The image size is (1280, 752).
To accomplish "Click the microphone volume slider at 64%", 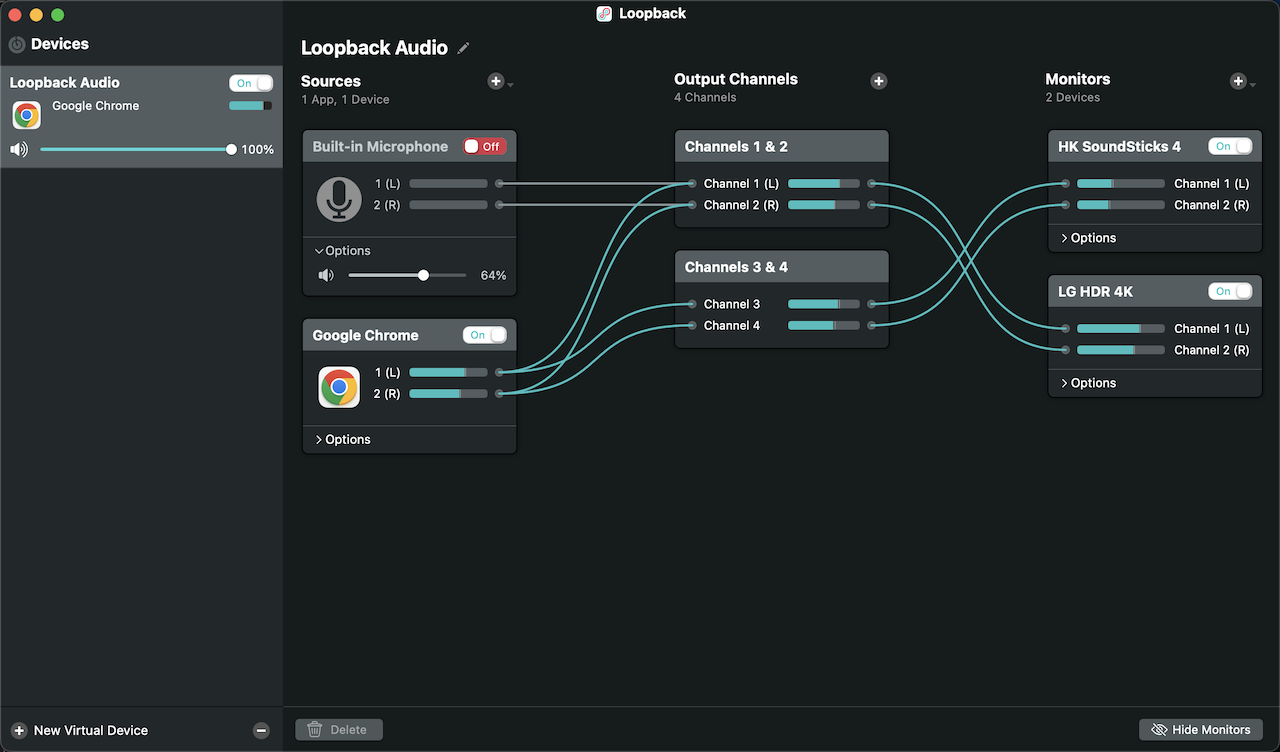I will 422,274.
